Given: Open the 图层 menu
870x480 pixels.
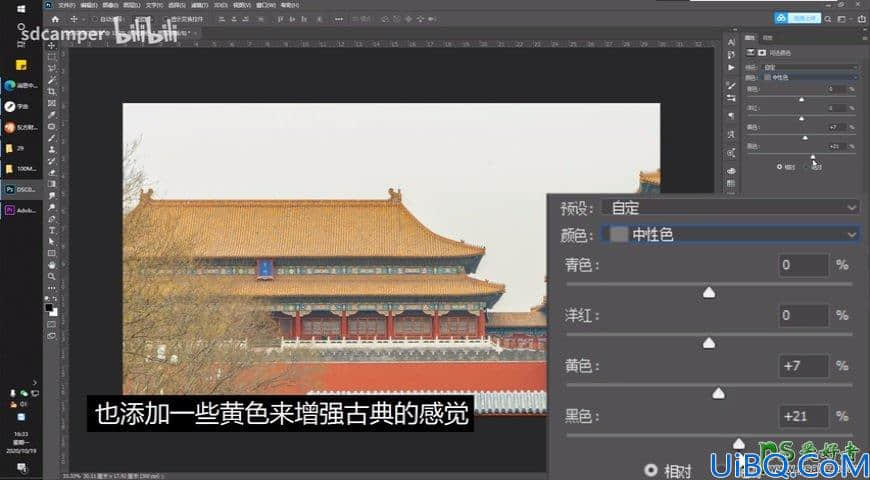Looking at the screenshot, I should tap(131, 5).
